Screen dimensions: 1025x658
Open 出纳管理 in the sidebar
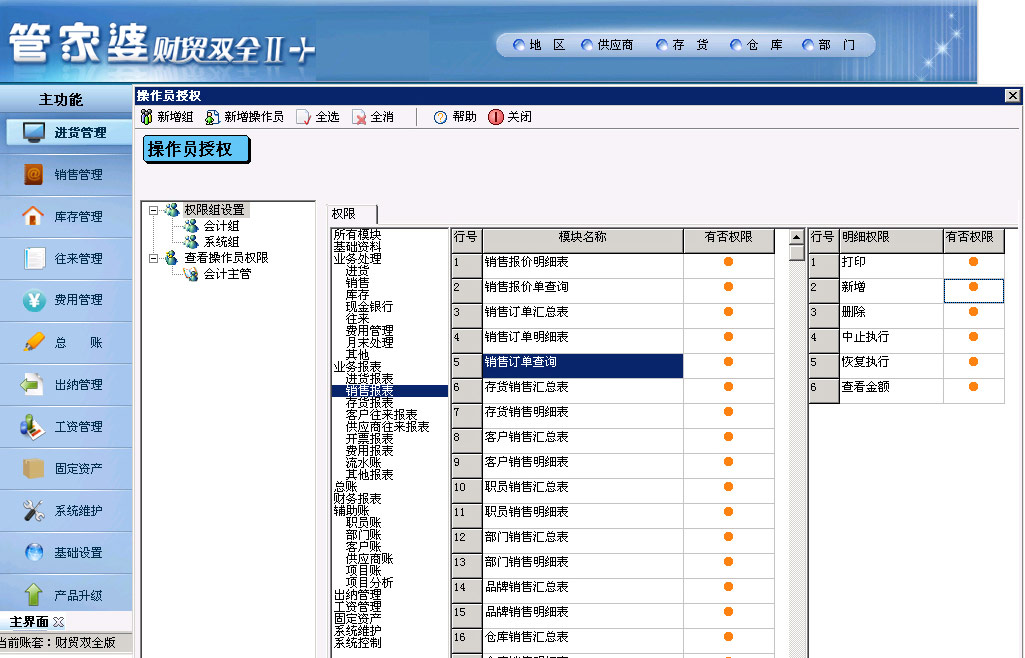(x=66, y=384)
